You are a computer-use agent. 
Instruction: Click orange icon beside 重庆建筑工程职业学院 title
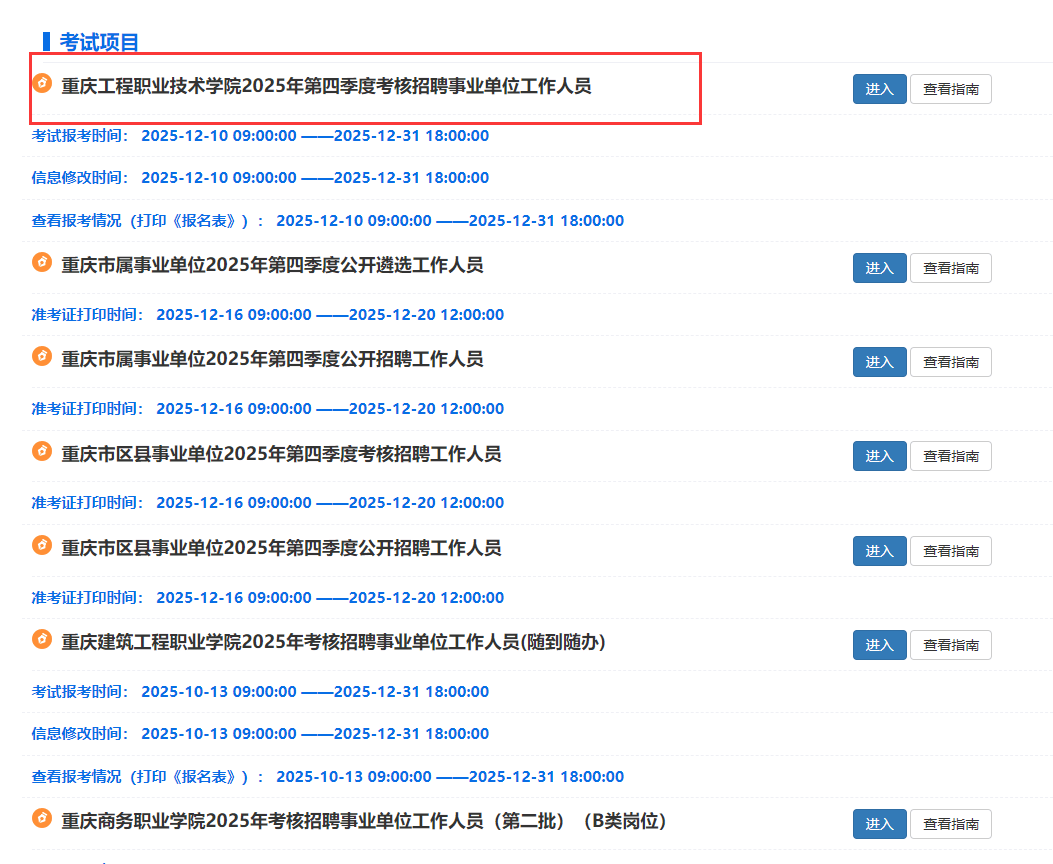(x=42, y=639)
